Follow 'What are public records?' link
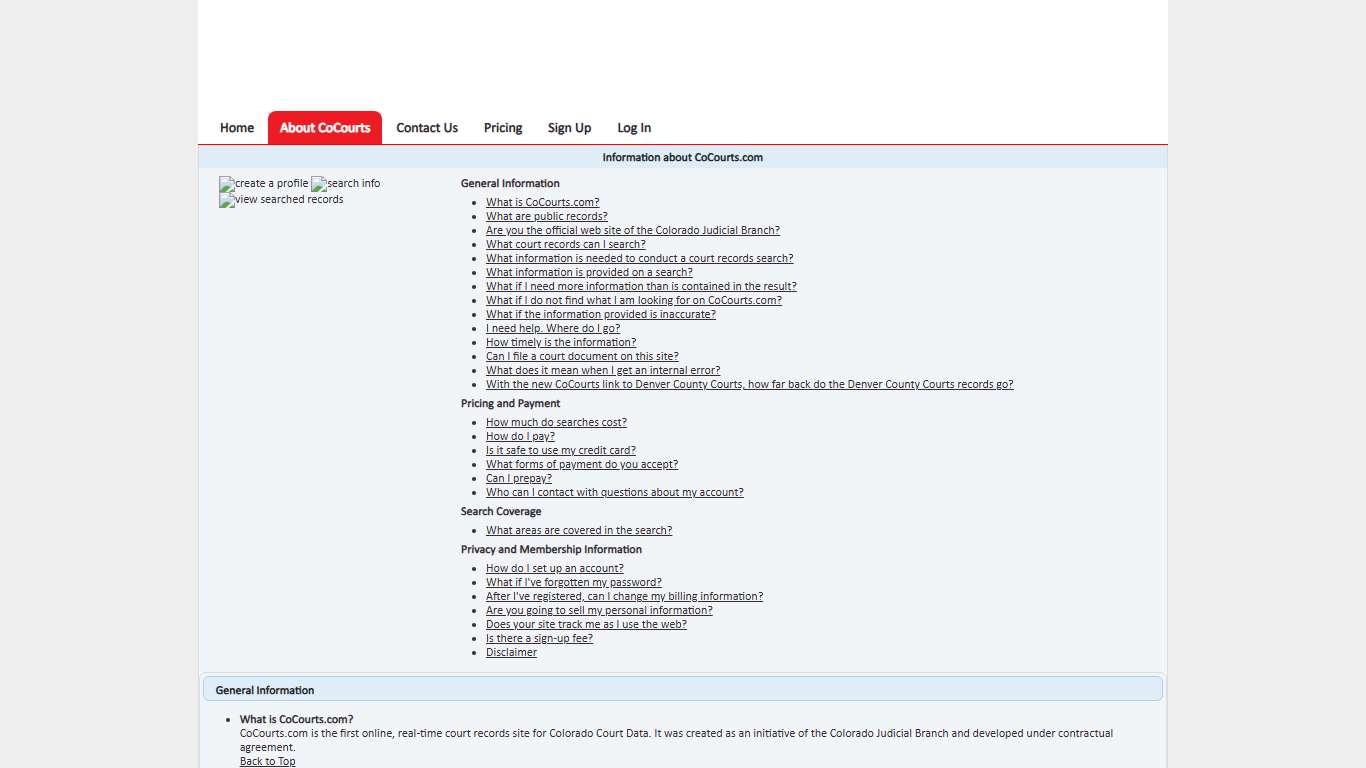This screenshot has width=1366, height=768. pos(546,217)
